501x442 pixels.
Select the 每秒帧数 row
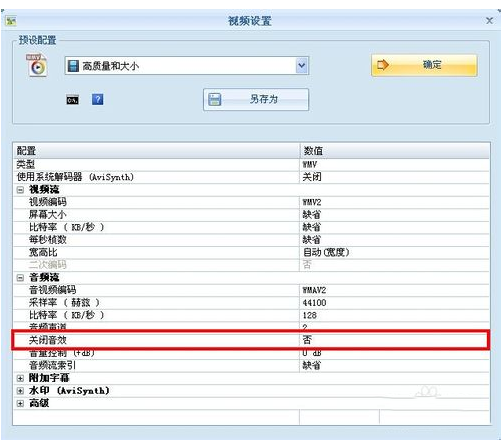pyautogui.click(x=251, y=240)
